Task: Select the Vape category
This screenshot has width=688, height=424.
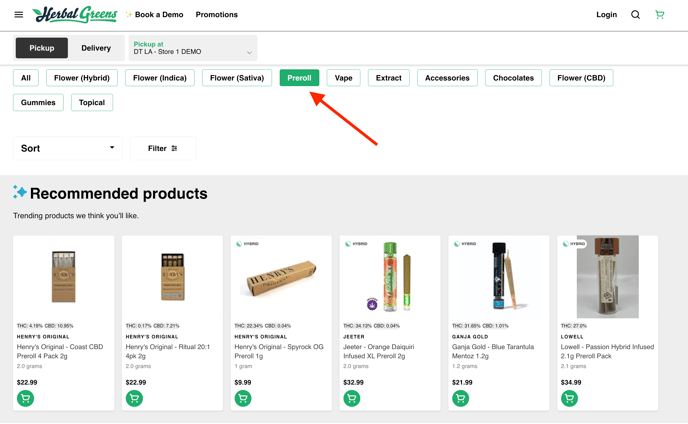Action: [x=344, y=78]
